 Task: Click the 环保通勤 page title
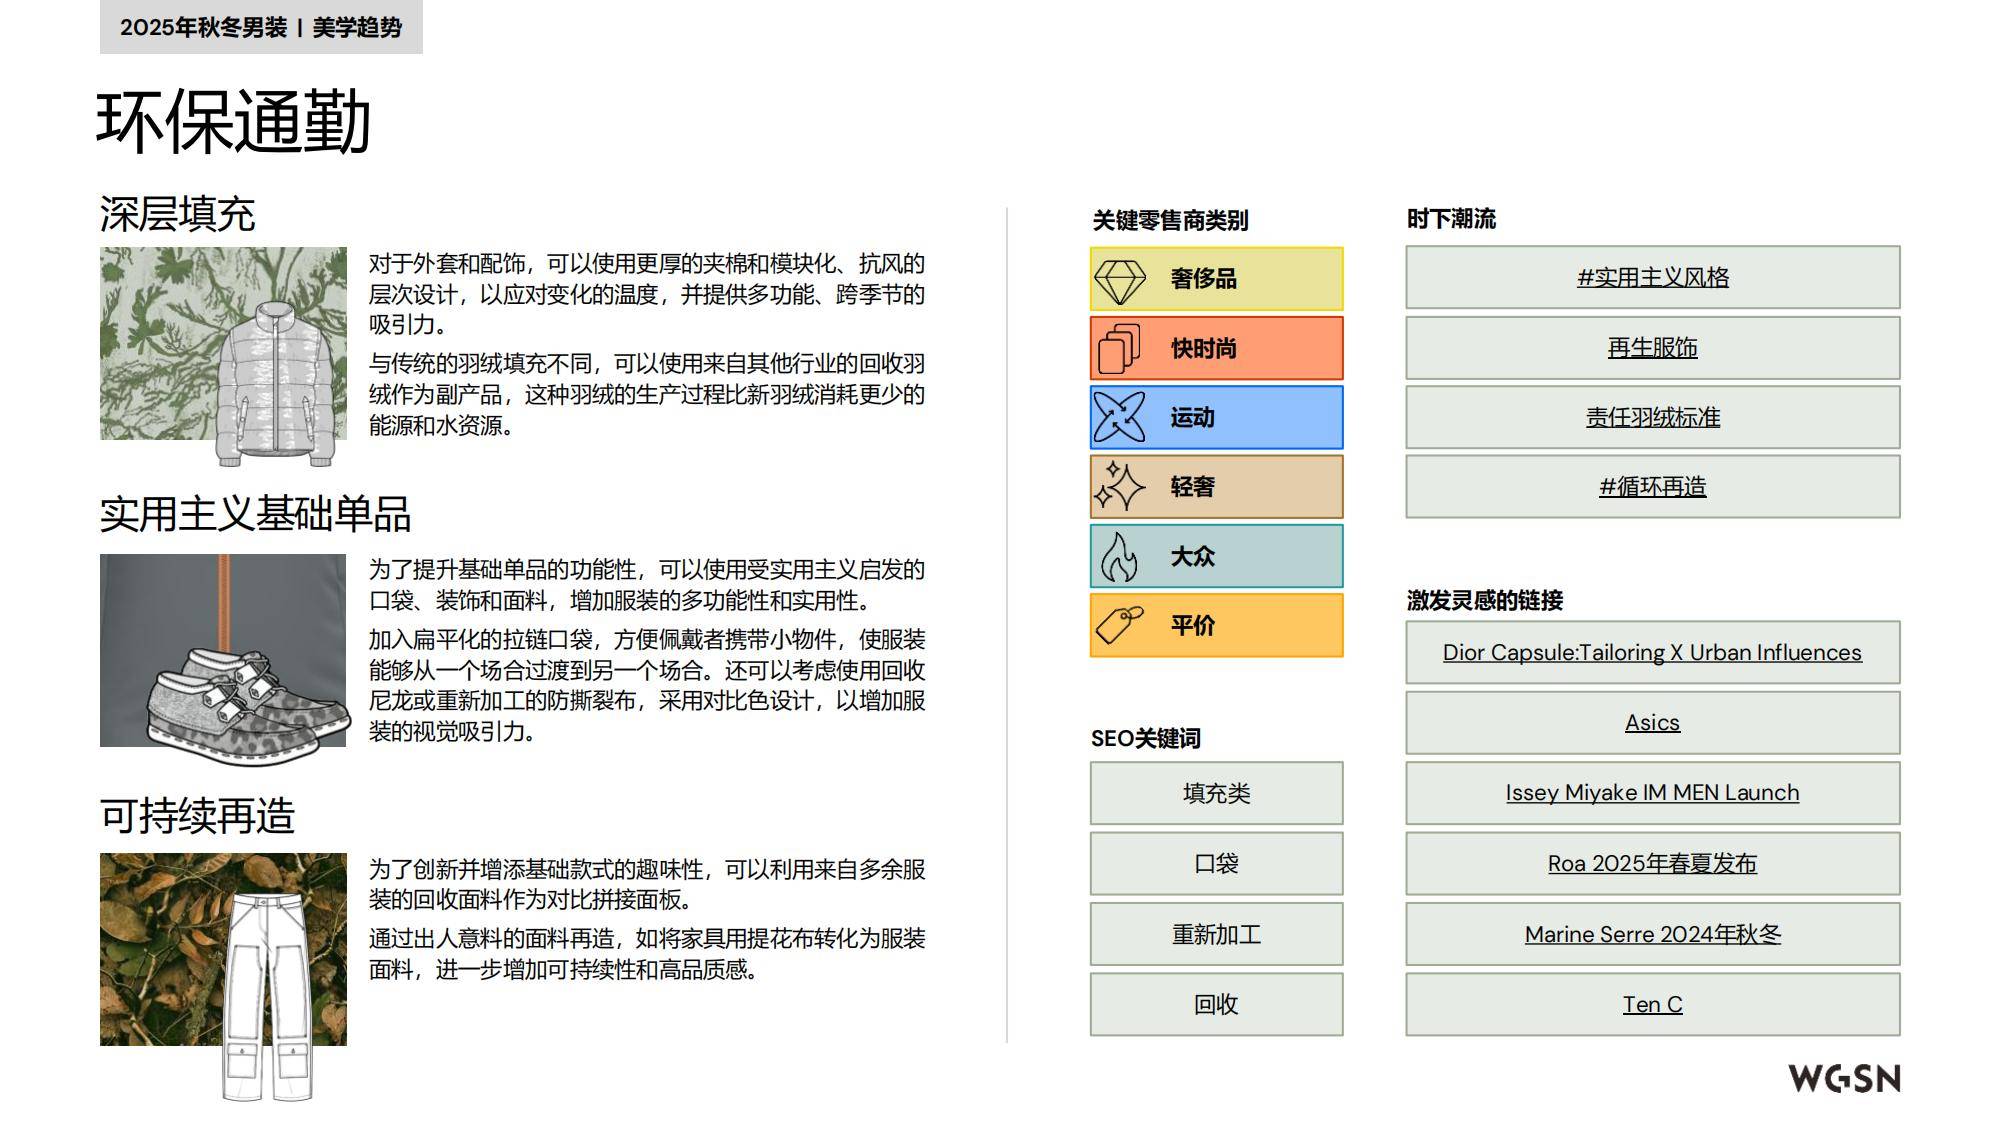233,122
